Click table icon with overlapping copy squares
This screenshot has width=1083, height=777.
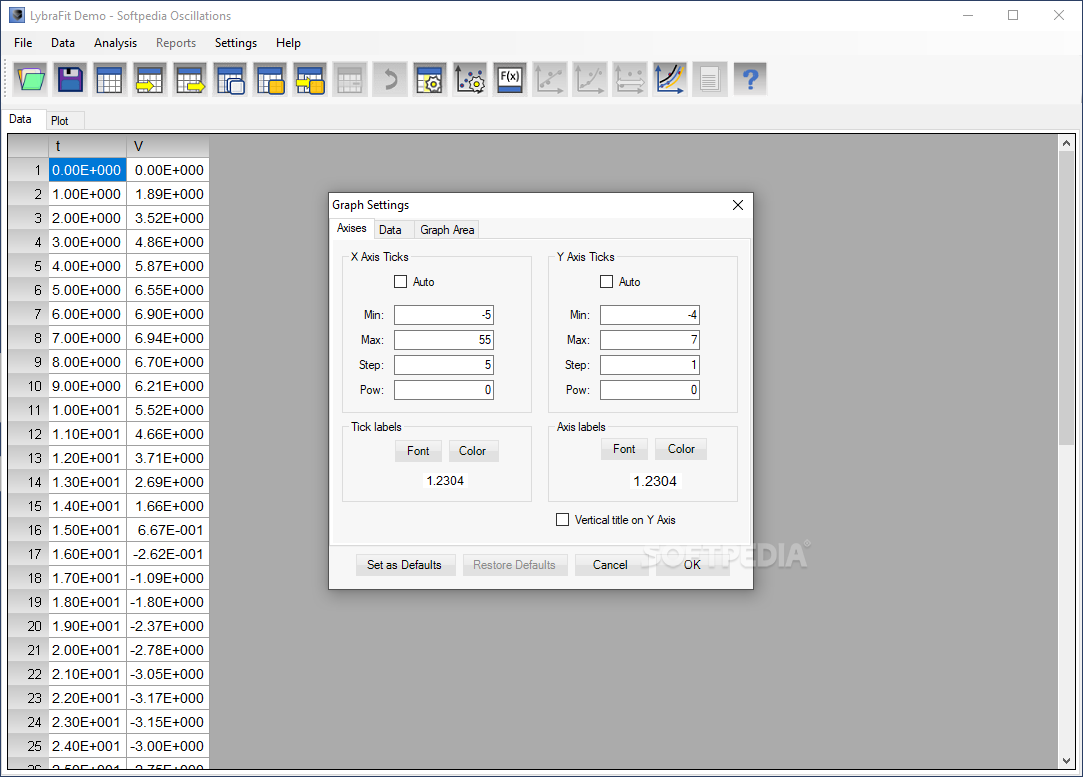tap(230, 79)
